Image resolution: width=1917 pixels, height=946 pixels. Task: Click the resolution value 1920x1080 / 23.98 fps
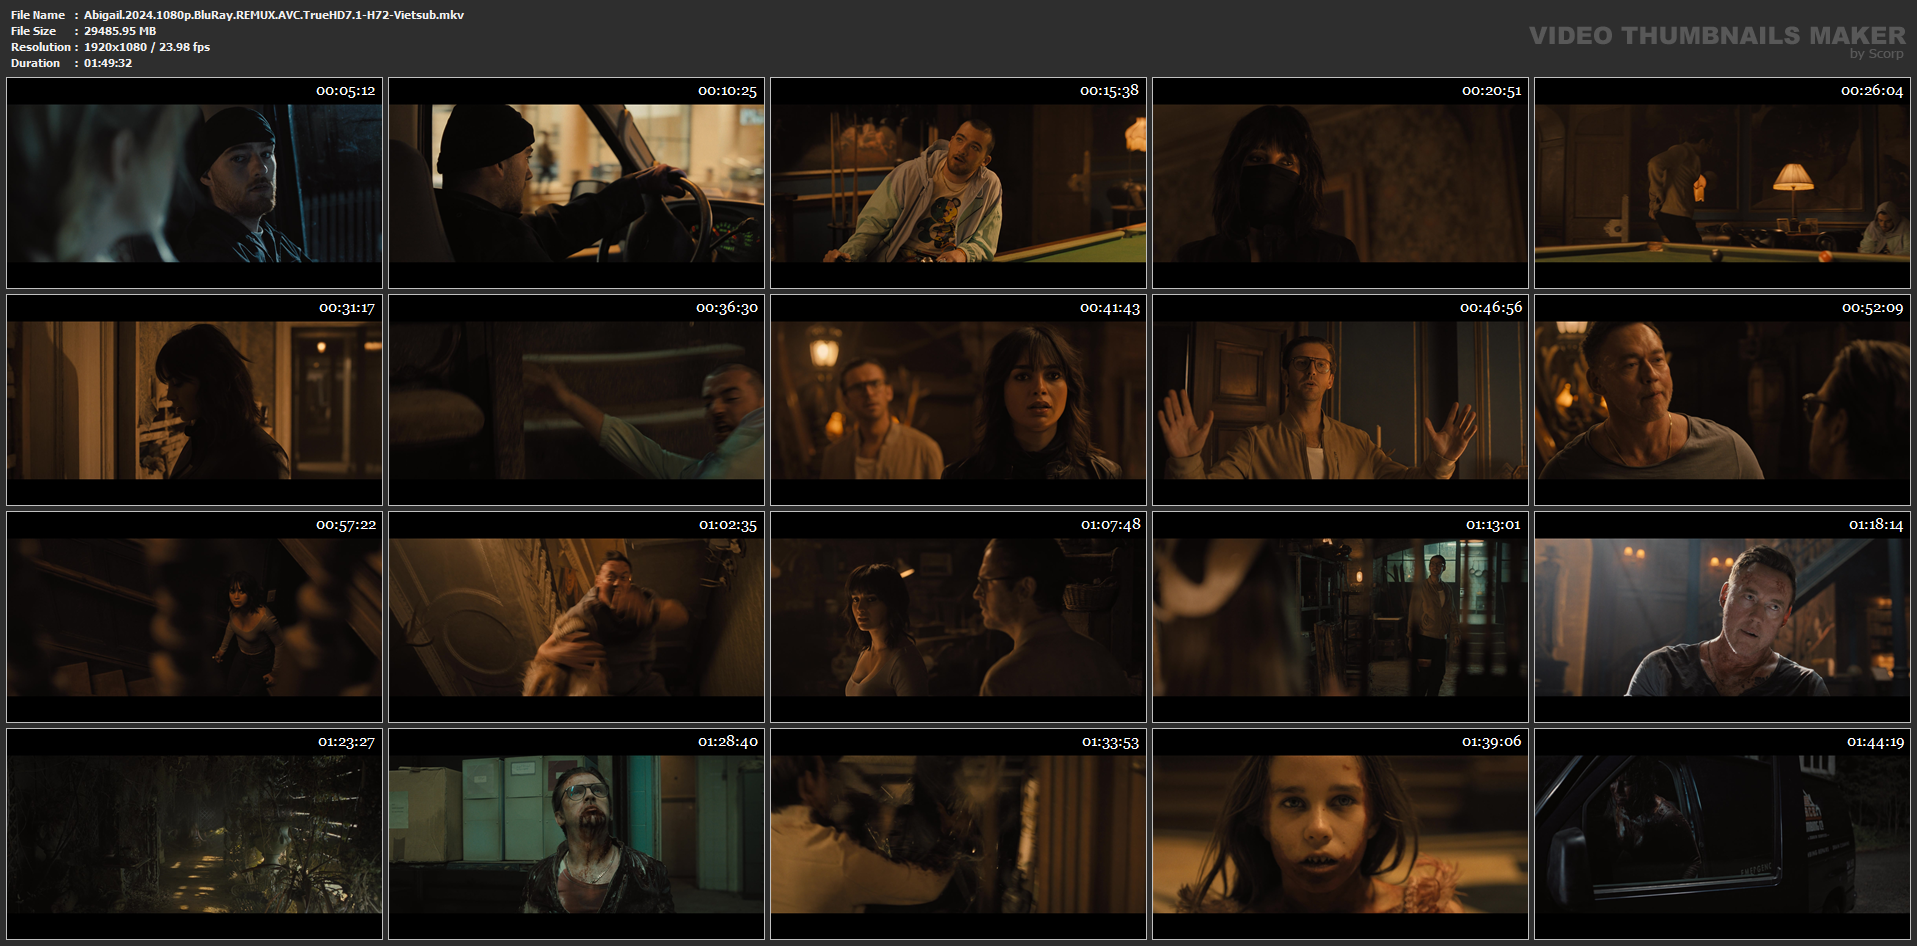[x=147, y=47]
